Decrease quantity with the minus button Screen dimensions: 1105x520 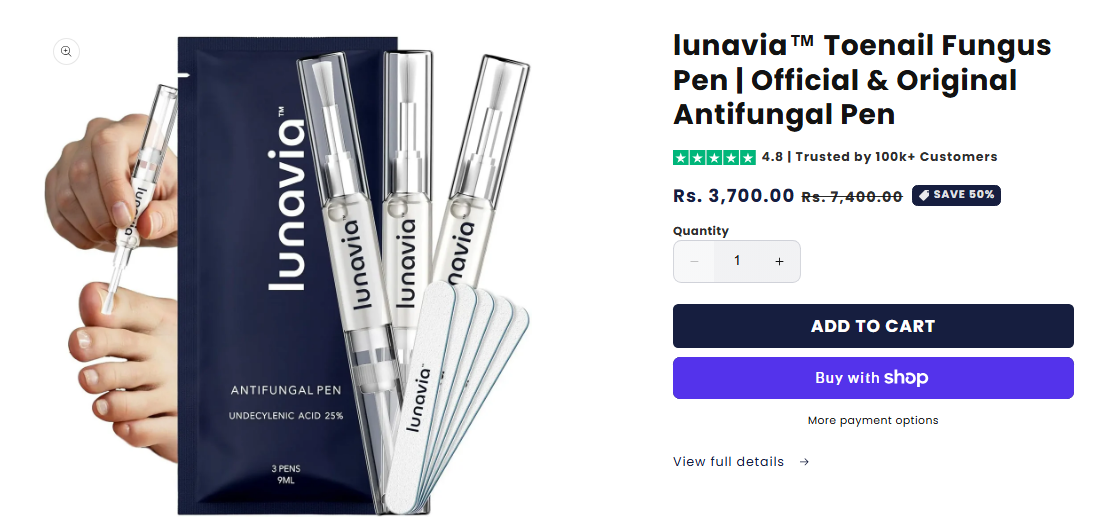pyautogui.click(x=694, y=261)
